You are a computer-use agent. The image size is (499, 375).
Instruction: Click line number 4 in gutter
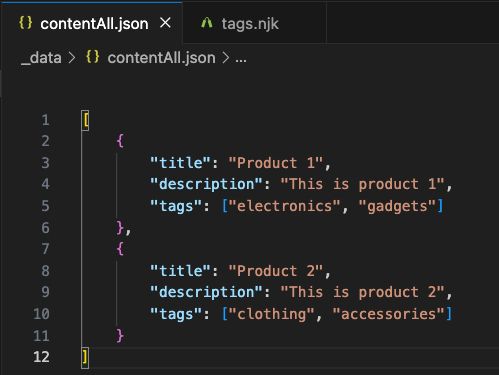[x=46, y=184]
